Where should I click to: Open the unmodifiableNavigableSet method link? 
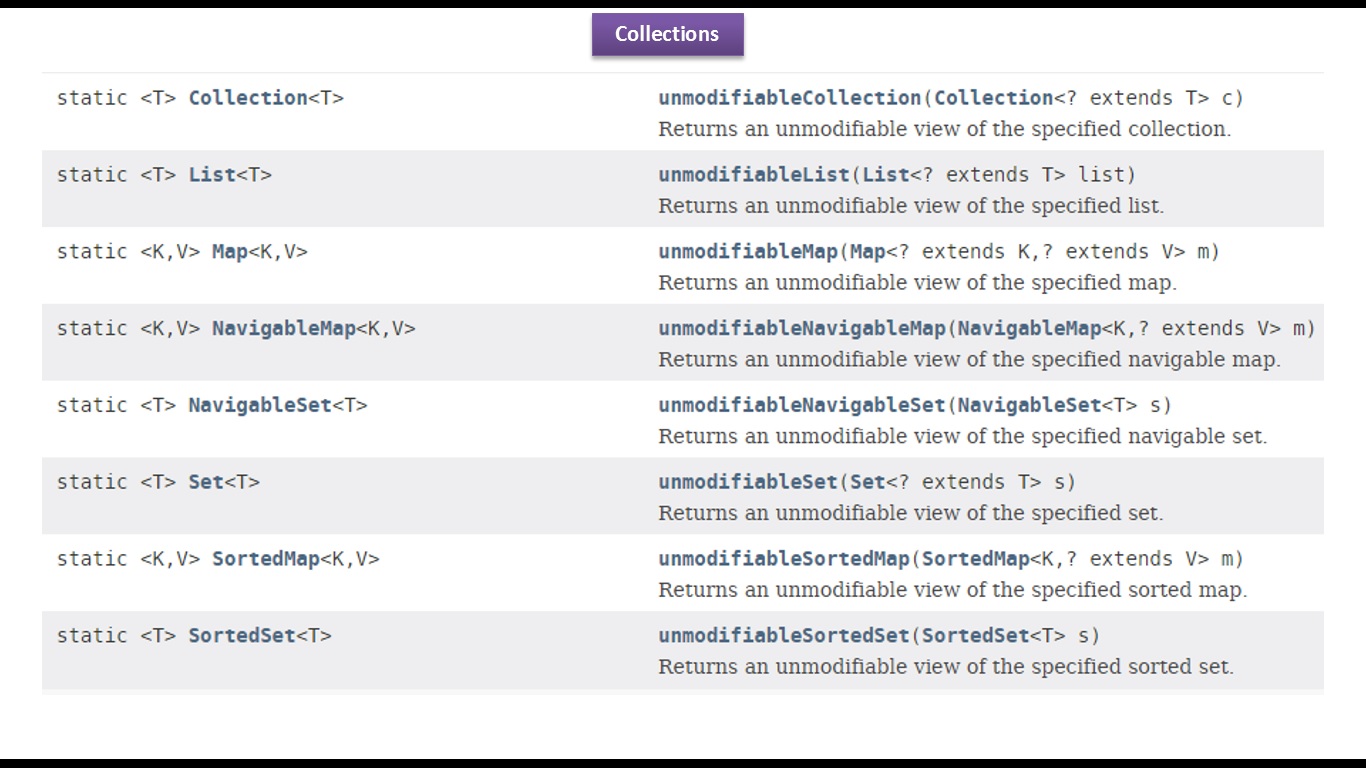click(x=802, y=405)
